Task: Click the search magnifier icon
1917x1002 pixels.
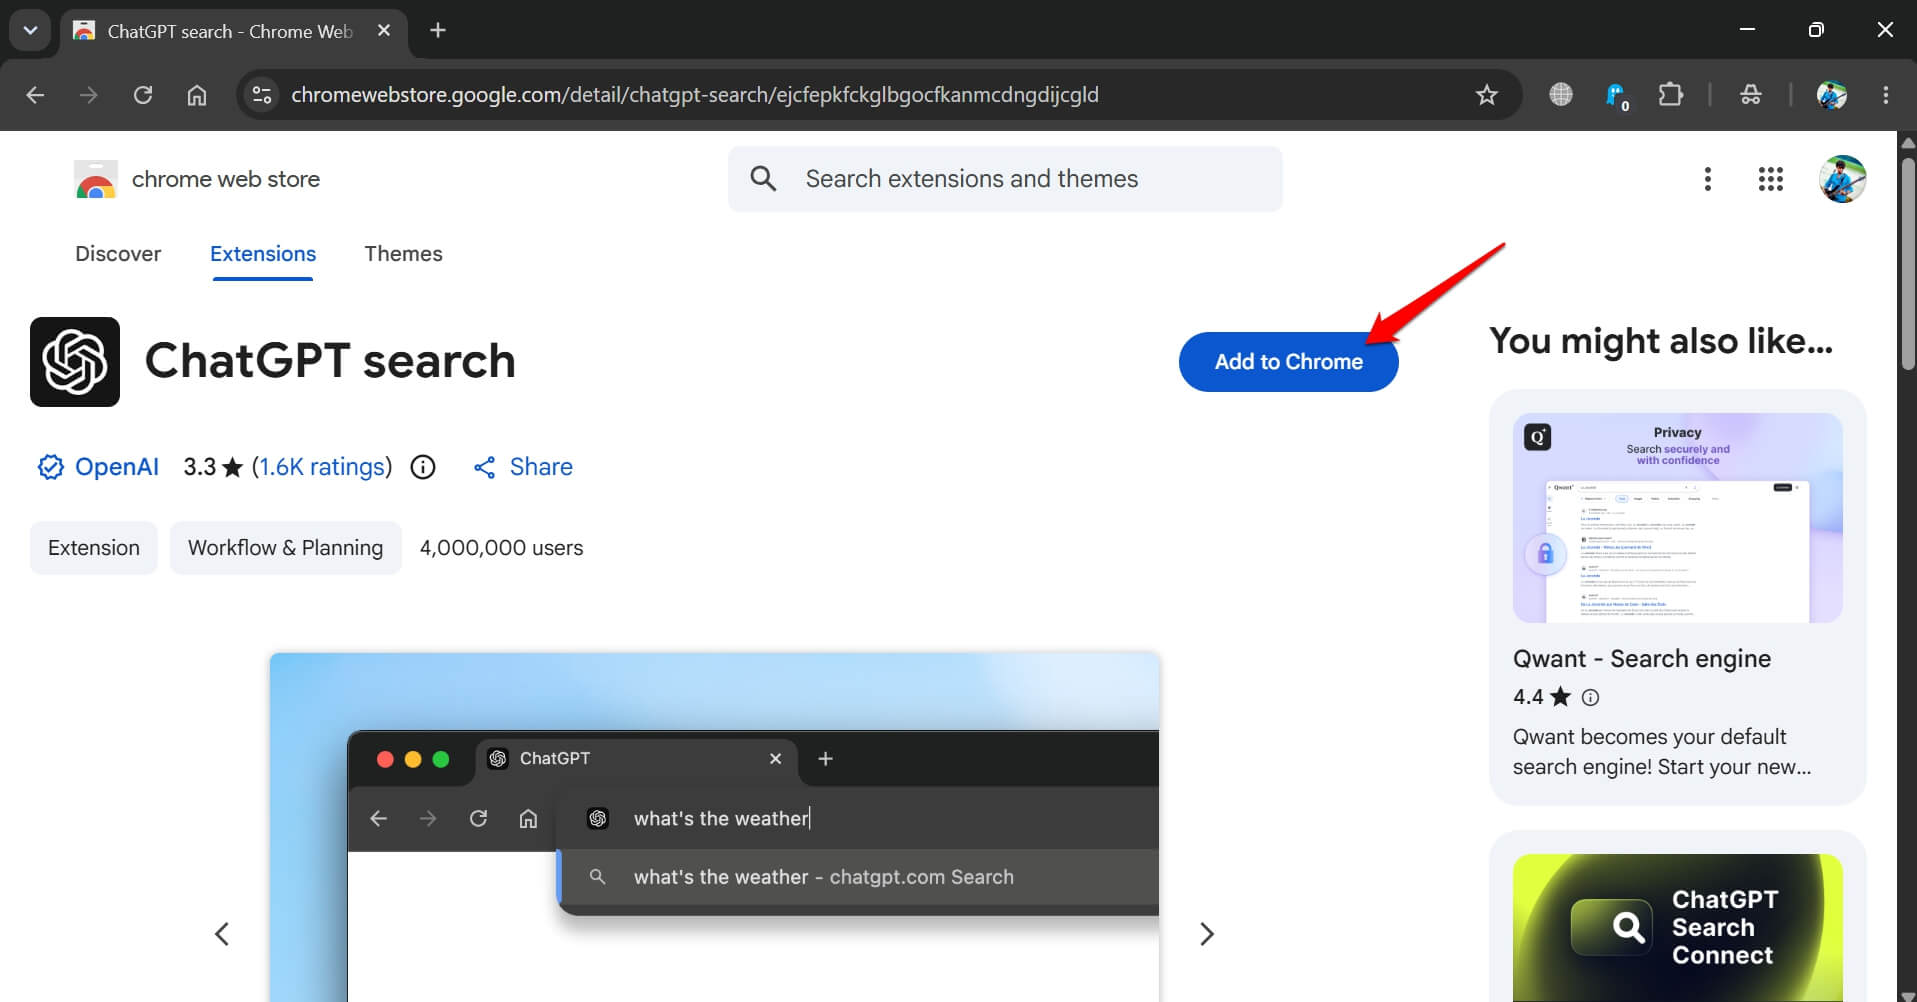Action: (x=763, y=179)
